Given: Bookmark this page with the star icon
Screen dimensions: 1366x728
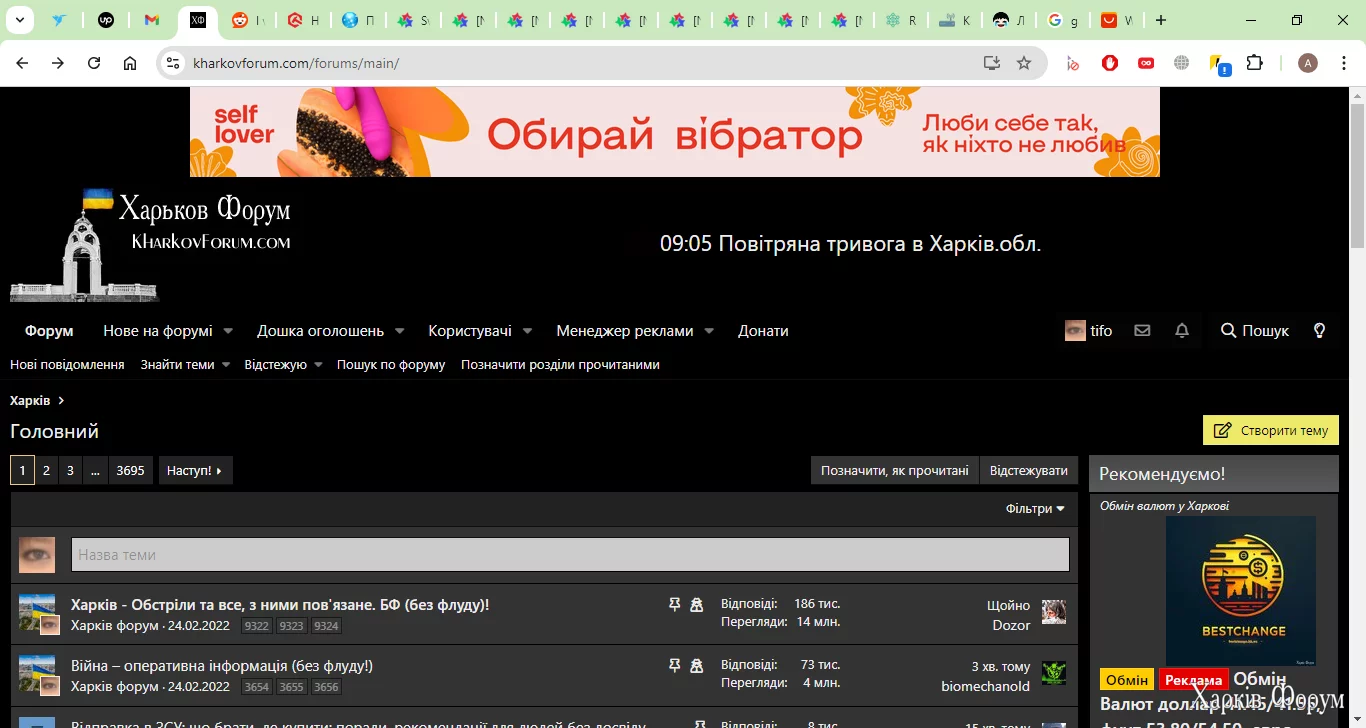Looking at the screenshot, I should (x=1024, y=63).
